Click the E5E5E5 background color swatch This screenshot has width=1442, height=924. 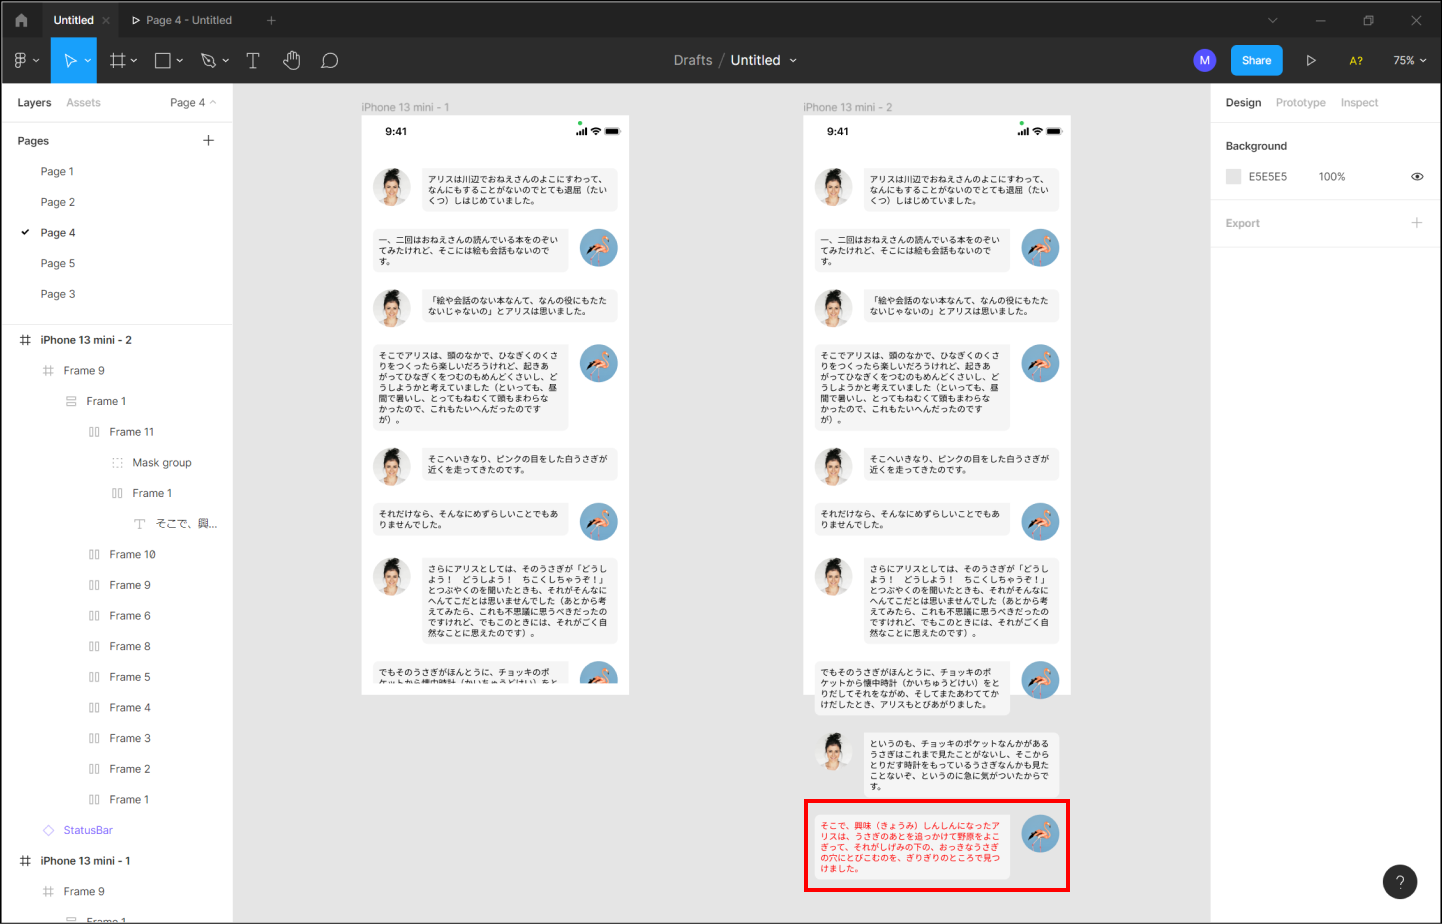[1233, 177]
